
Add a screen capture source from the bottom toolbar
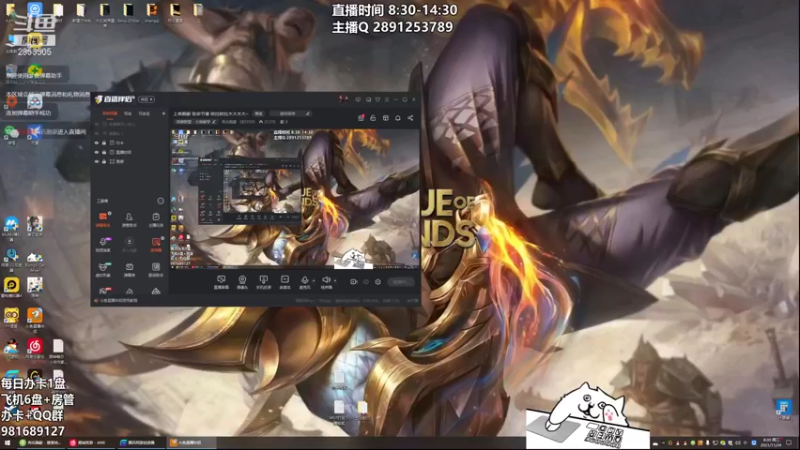pos(221,282)
